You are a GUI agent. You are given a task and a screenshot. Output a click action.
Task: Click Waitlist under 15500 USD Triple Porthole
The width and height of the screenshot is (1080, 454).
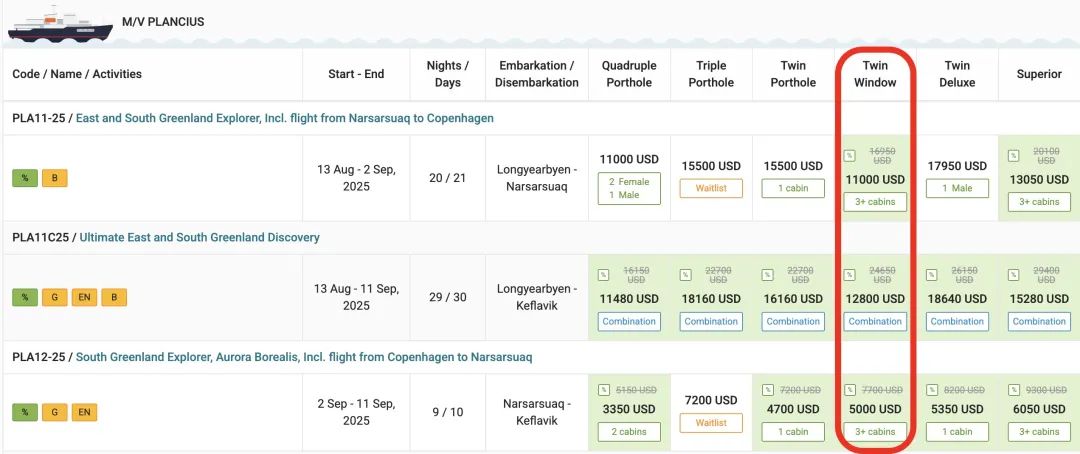point(711,188)
